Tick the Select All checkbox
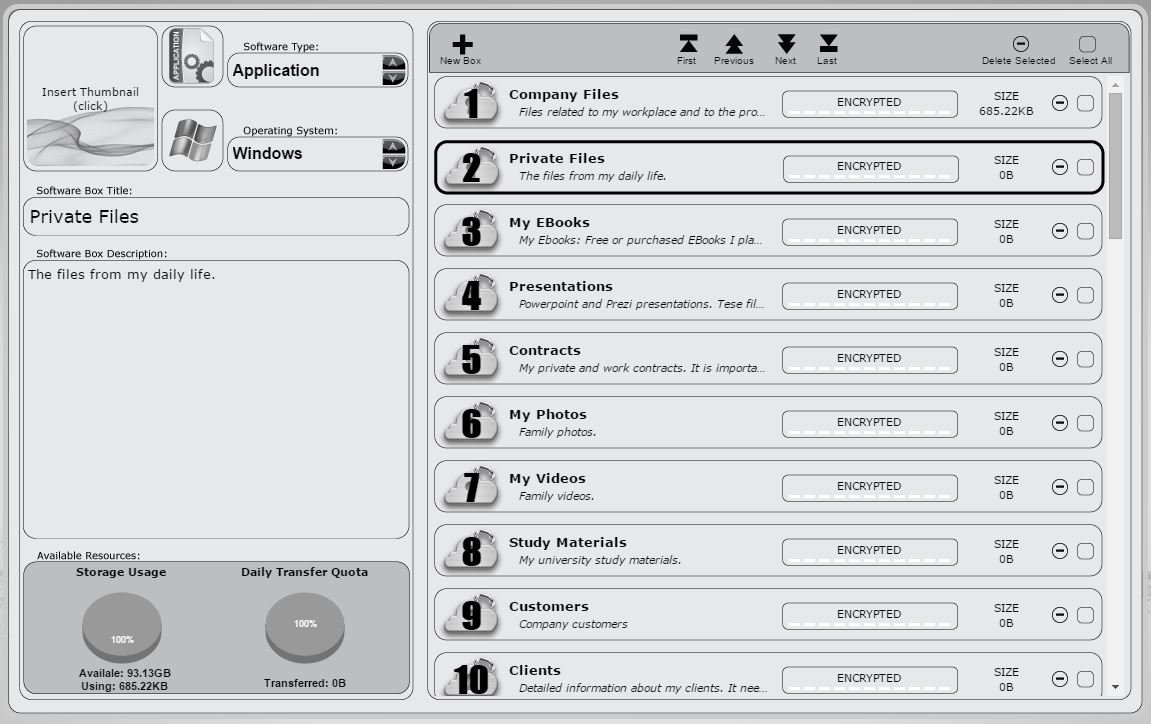Viewport: 1151px width, 724px height. pos(1087,44)
